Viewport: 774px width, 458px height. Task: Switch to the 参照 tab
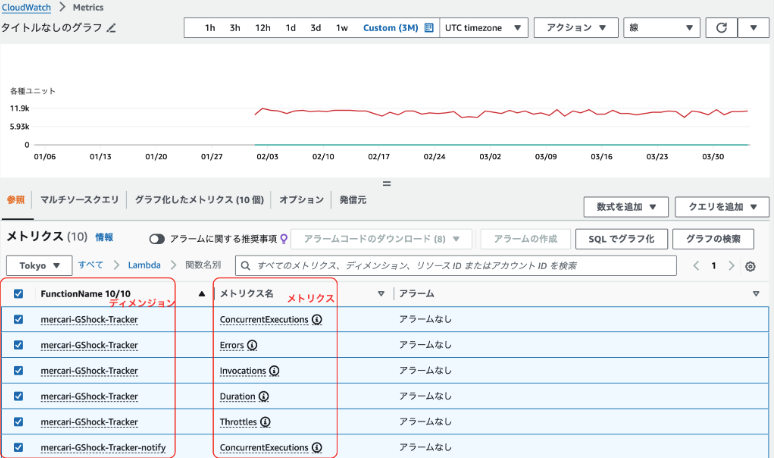point(16,200)
